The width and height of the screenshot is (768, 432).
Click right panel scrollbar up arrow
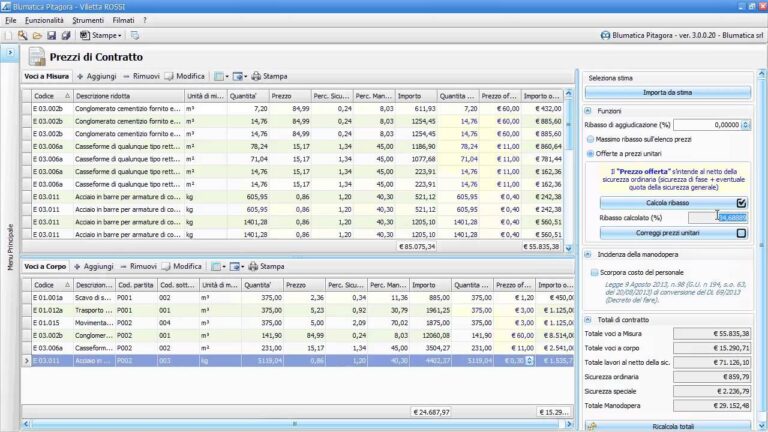(762, 74)
